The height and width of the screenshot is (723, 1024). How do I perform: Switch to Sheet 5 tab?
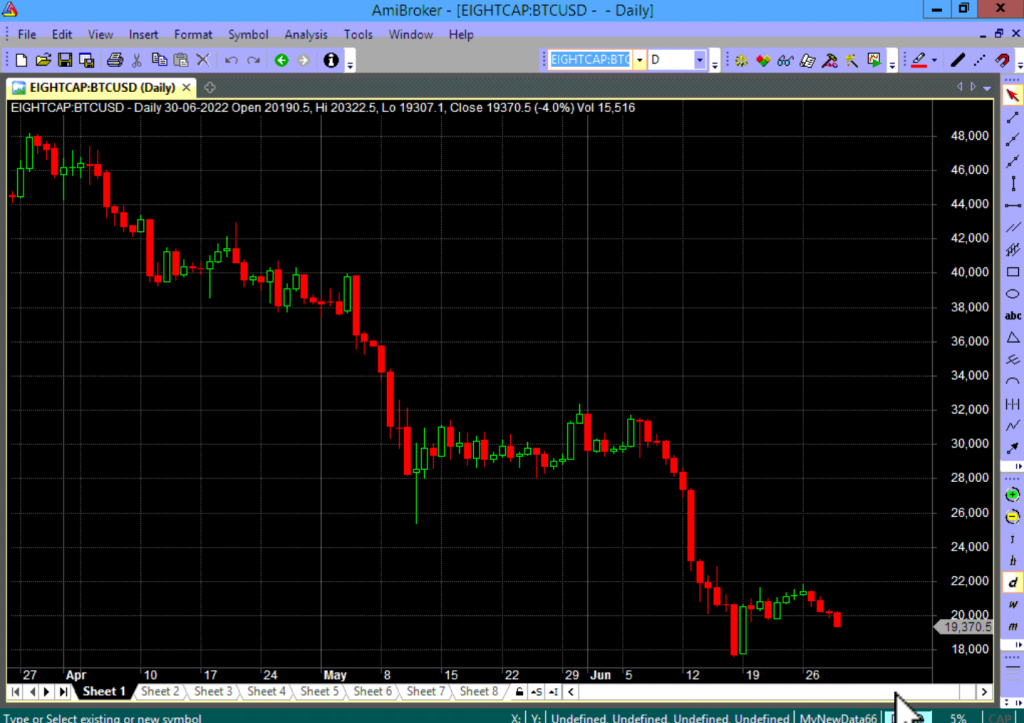tap(319, 692)
